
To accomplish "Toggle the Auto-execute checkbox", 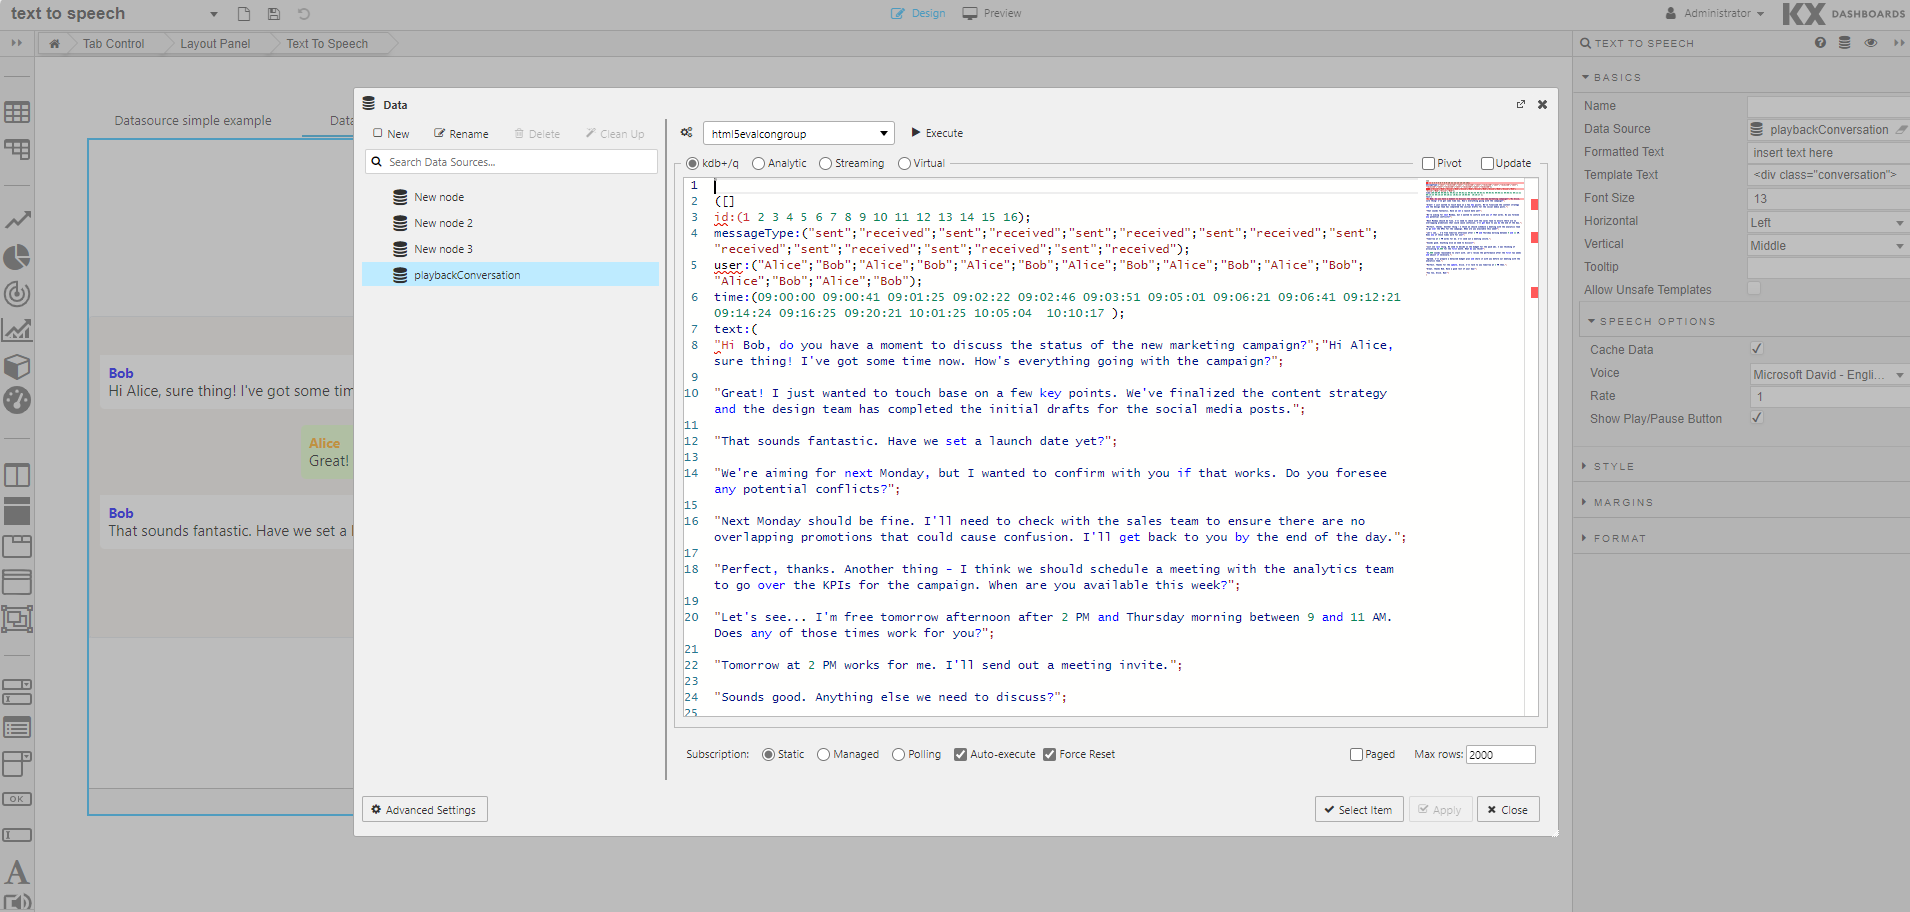I will pos(960,755).
